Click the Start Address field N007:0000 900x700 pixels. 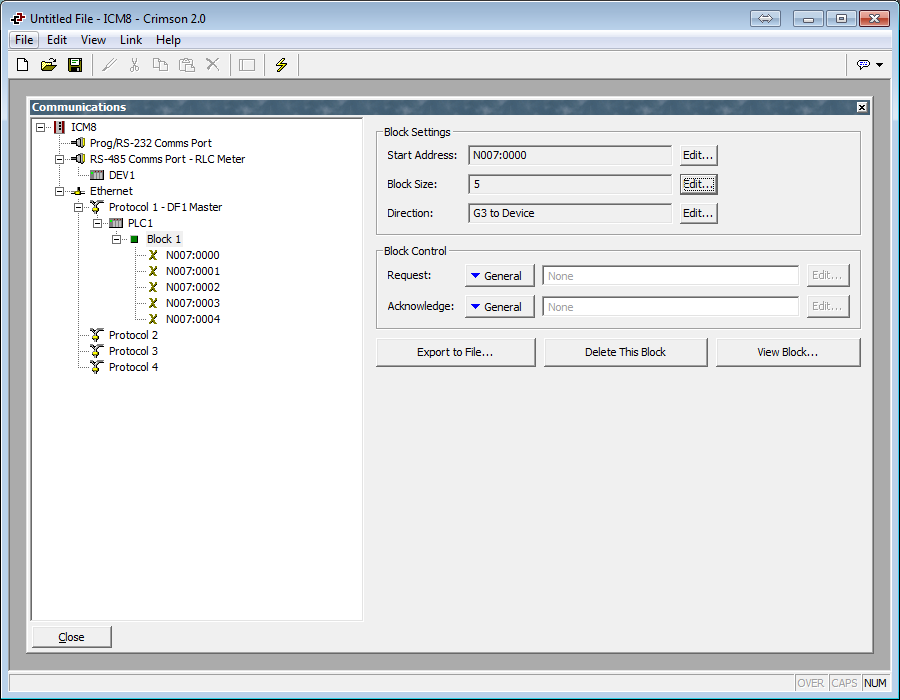(570, 155)
